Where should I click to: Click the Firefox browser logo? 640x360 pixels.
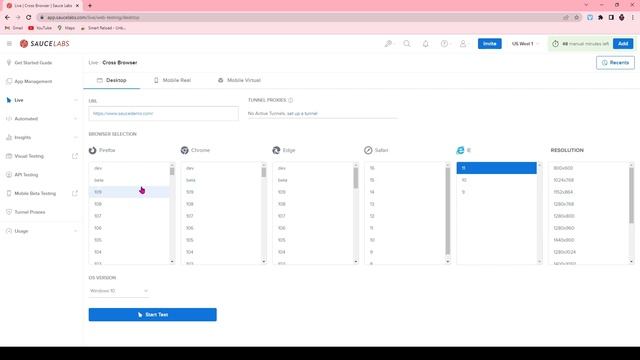click(x=93, y=150)
